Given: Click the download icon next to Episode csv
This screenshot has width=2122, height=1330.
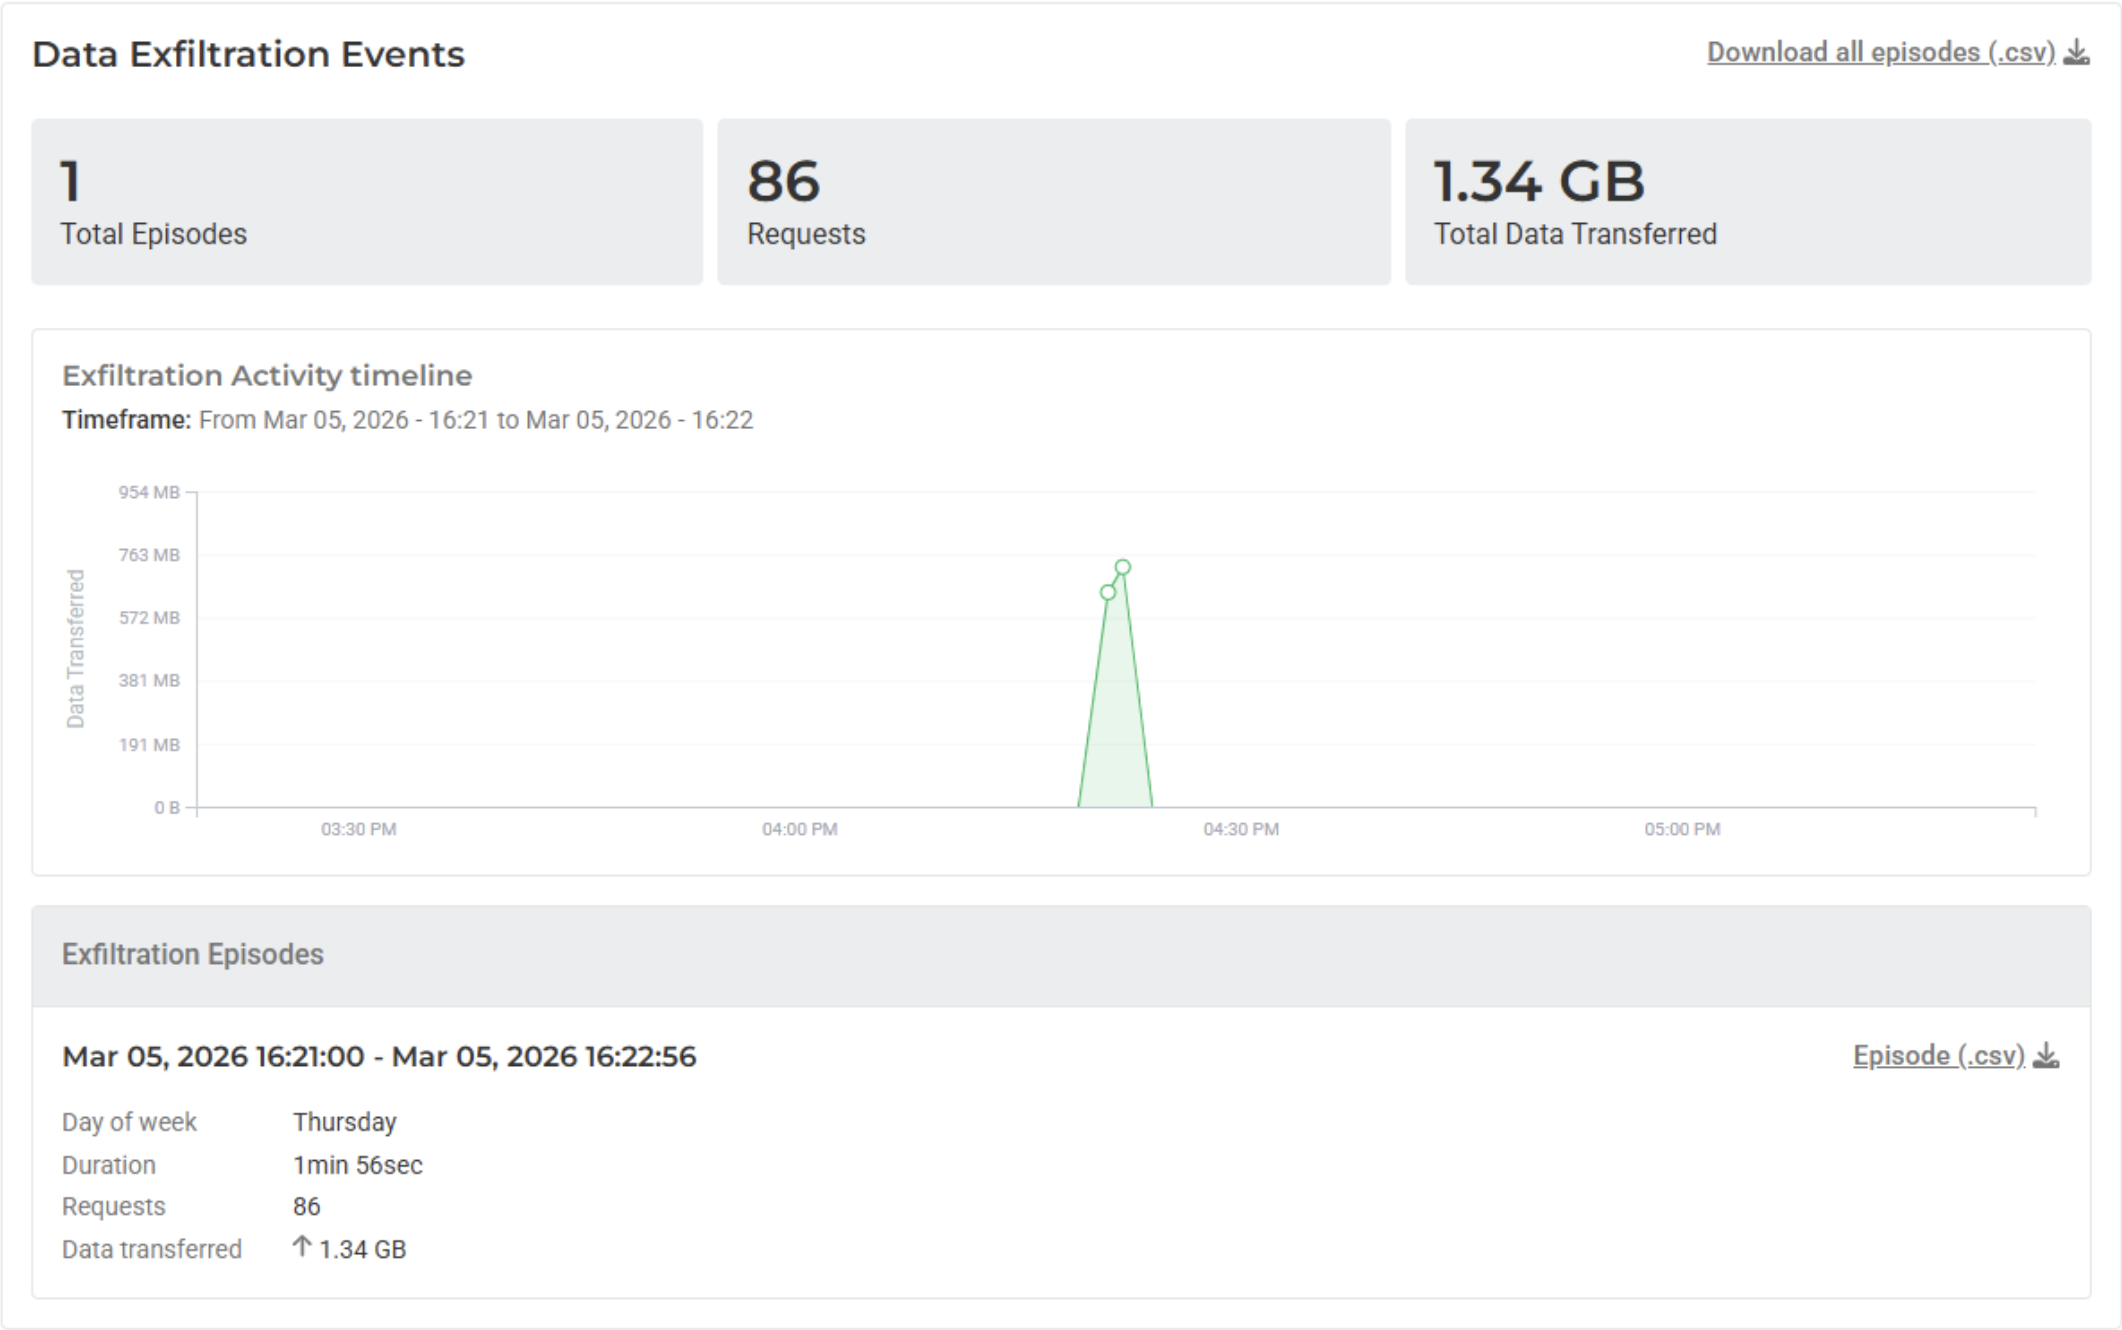Looking at the screenshot, I should pos(2047,1055).
